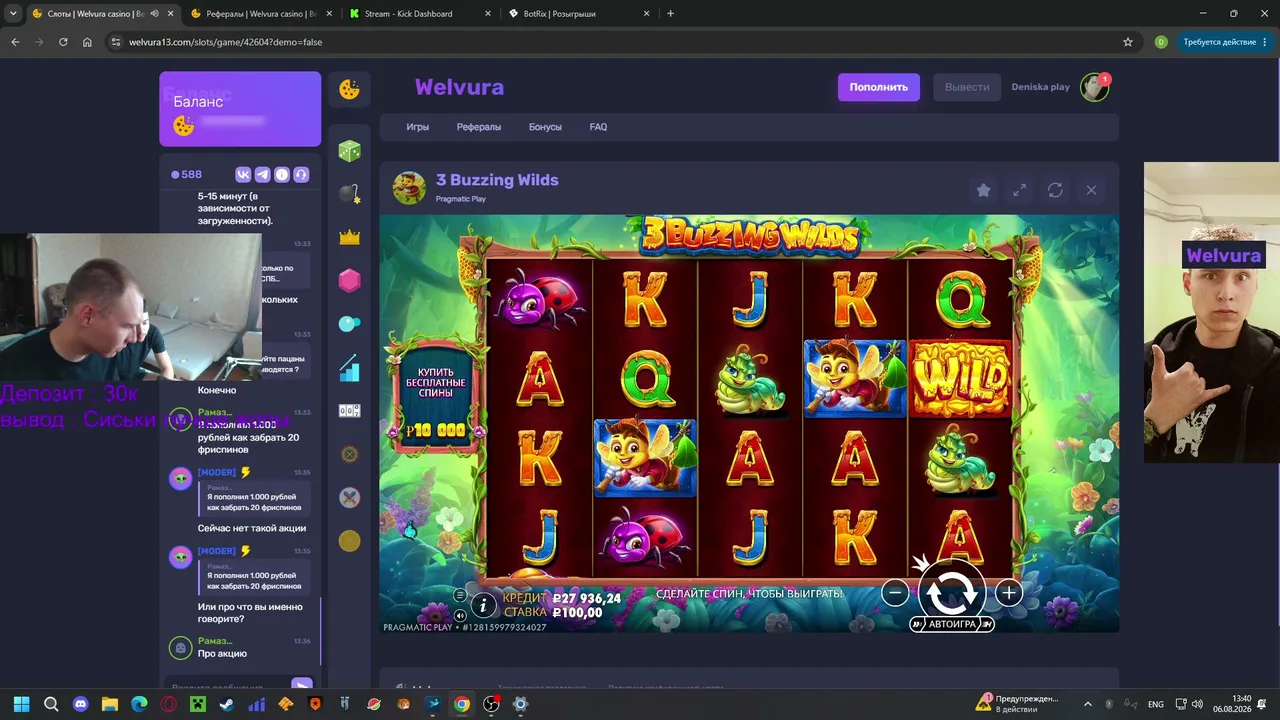
Task: Increase the bet with the plus button
Action: coord(1008,593)
